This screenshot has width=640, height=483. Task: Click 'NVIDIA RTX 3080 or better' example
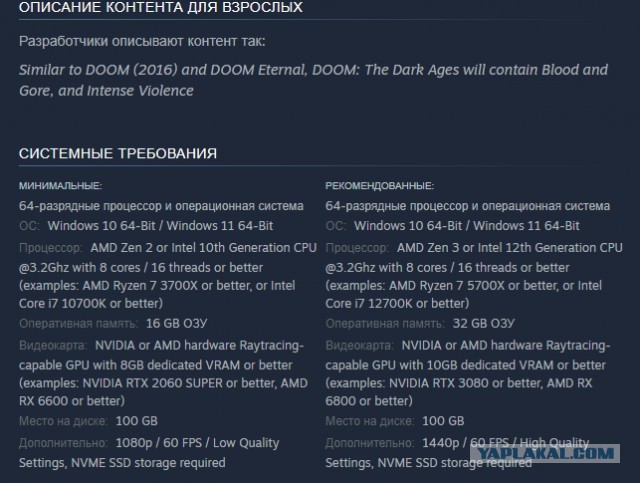tap(466, 383)
